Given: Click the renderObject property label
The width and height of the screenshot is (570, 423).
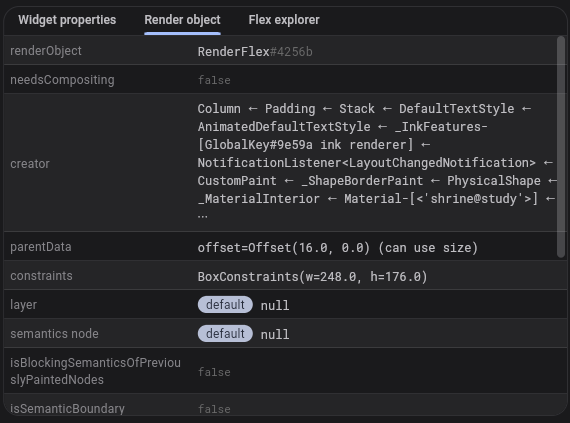Looking at the screenshot, I should click(x=46, y=51).
